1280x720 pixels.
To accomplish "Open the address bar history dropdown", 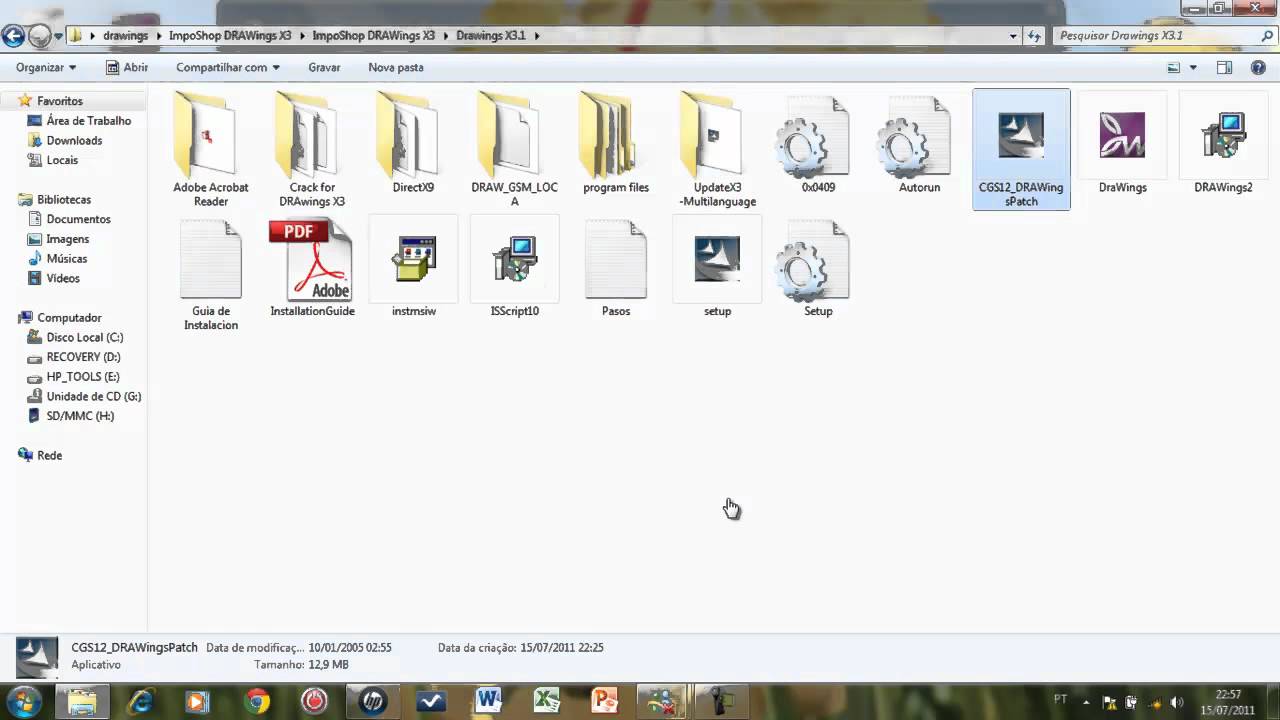I will click(x=1013, y=36).
